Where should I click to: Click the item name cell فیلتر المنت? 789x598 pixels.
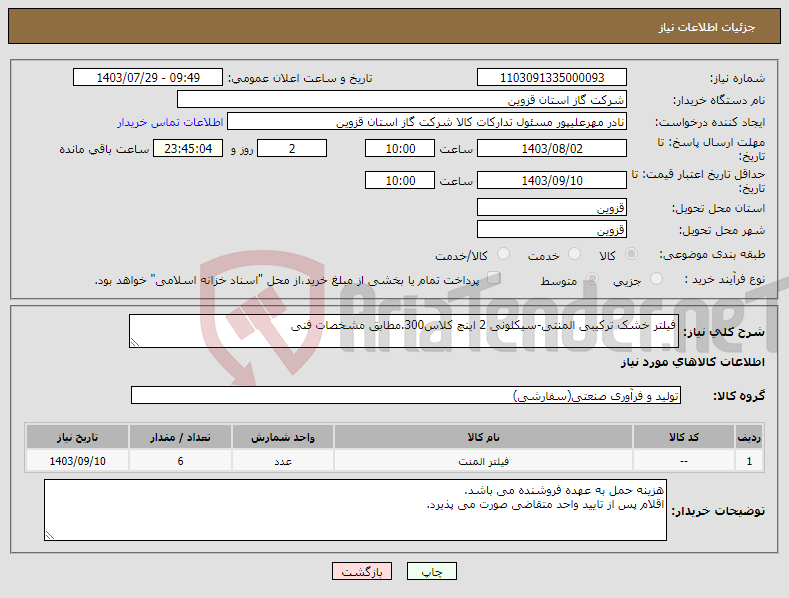(x=483, y=461)
